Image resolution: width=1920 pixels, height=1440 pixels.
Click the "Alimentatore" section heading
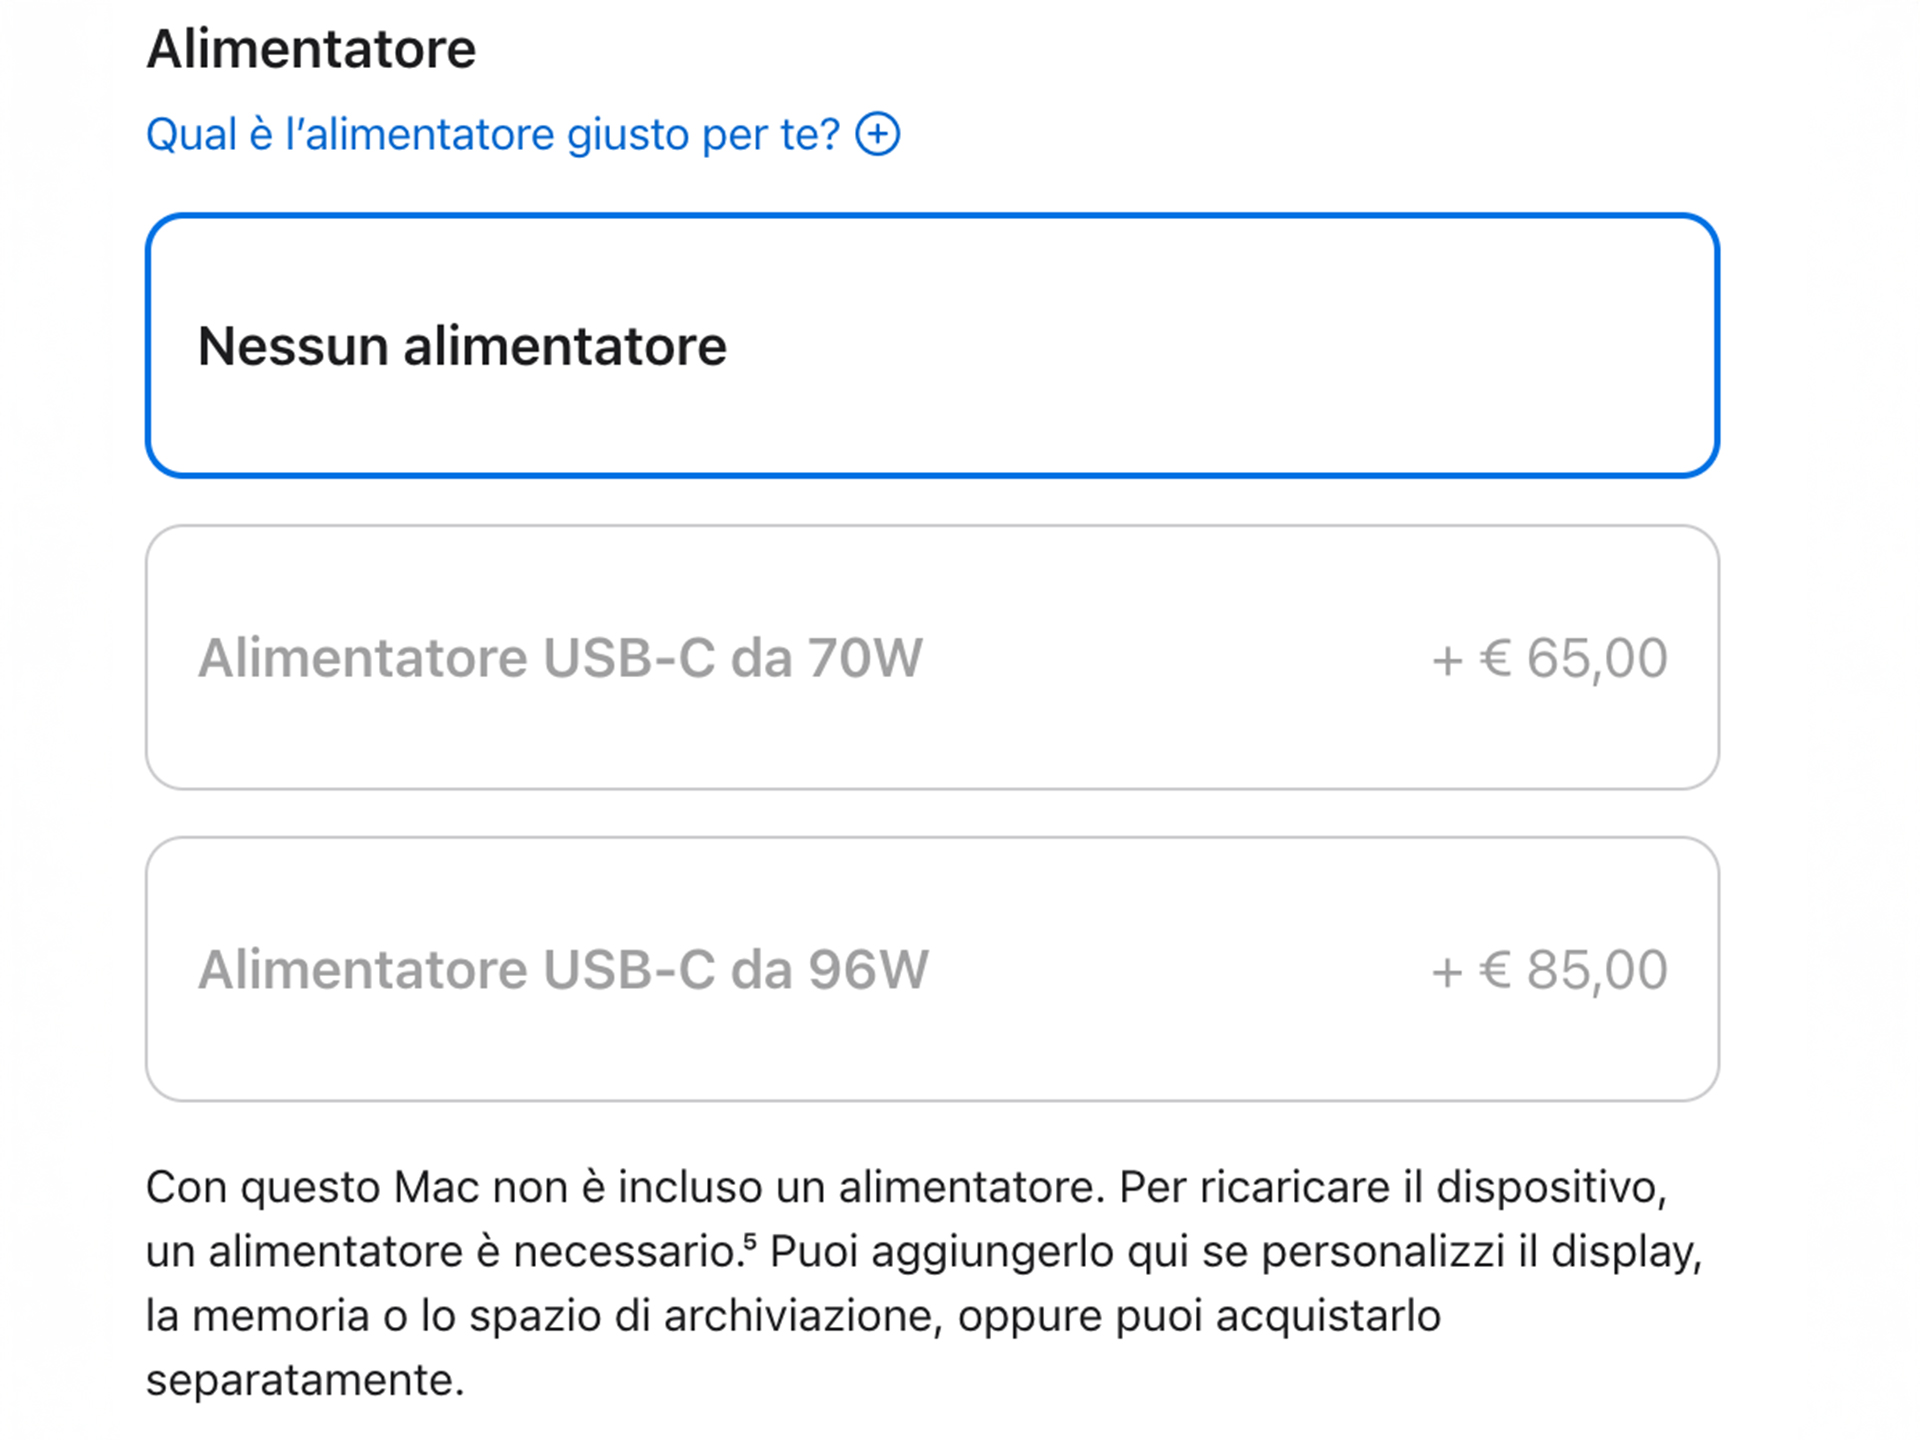311,45
